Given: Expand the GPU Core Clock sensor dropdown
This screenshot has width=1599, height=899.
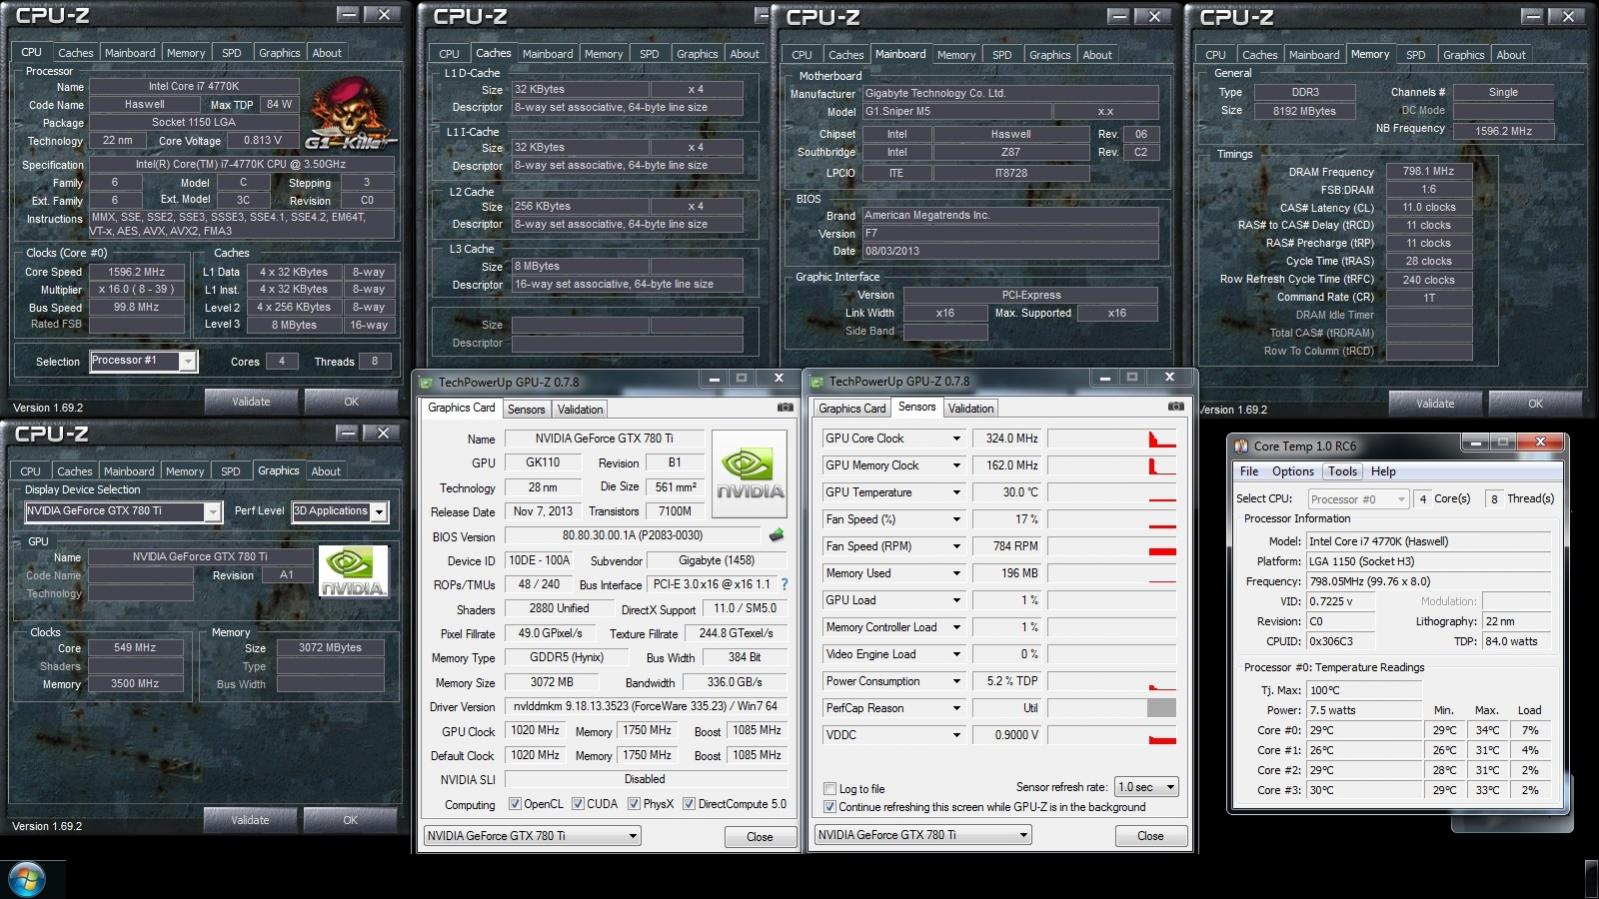Looking at the screenshot, I should coord(956,439).
